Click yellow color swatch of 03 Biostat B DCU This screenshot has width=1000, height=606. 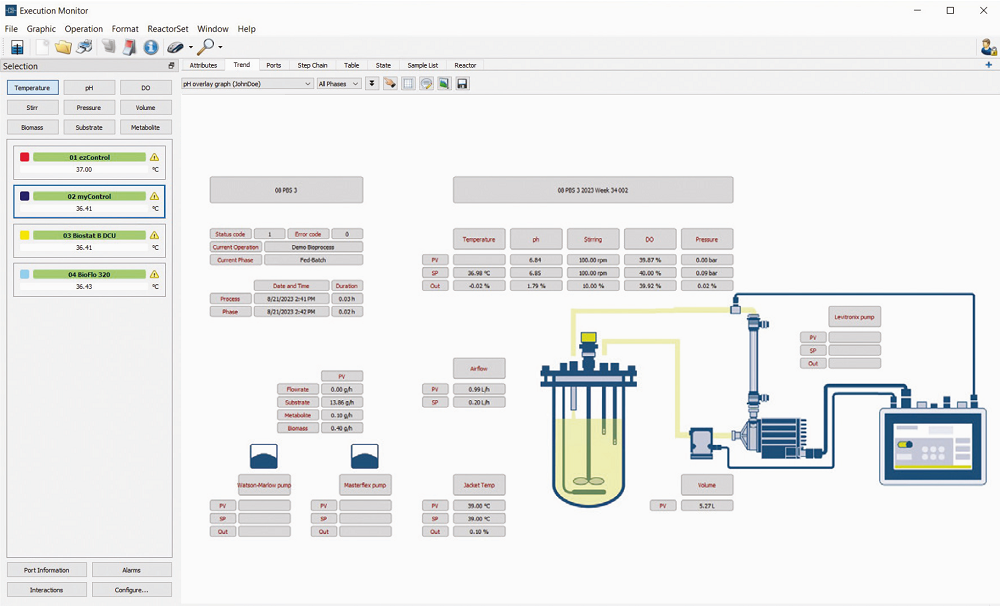click(x=24, y=235)
